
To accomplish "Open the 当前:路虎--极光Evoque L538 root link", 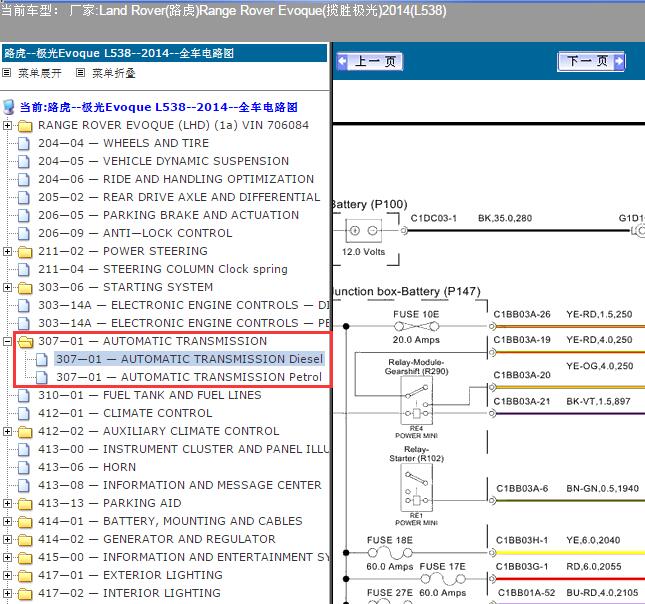I will 159,107.
